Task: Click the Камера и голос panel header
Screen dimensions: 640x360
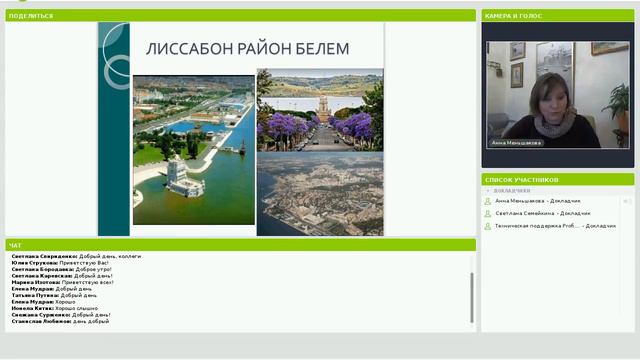Action: click(558, 16)
